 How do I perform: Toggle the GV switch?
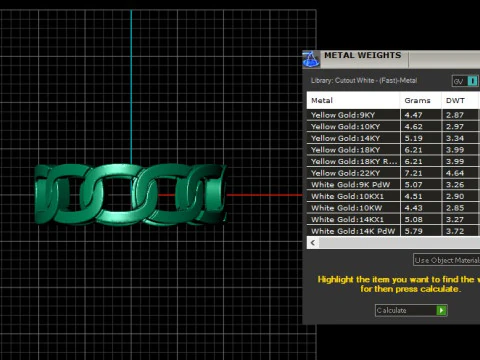[465, 81]
